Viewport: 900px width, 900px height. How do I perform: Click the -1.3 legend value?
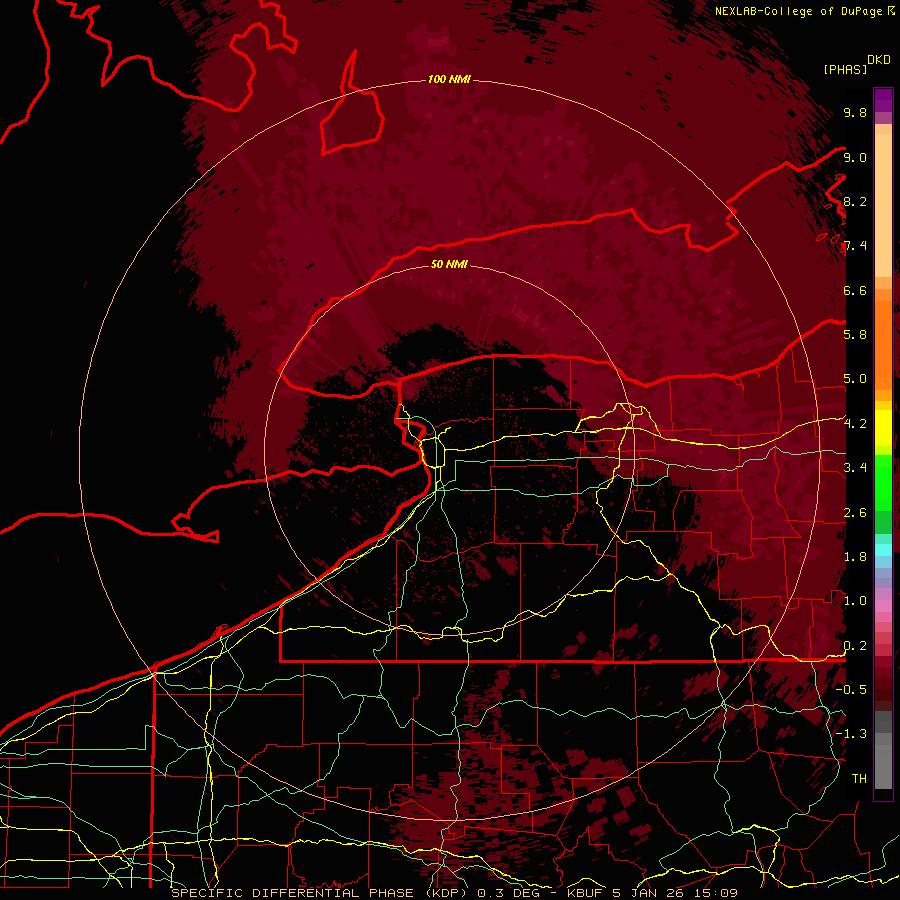coord(851,734)
